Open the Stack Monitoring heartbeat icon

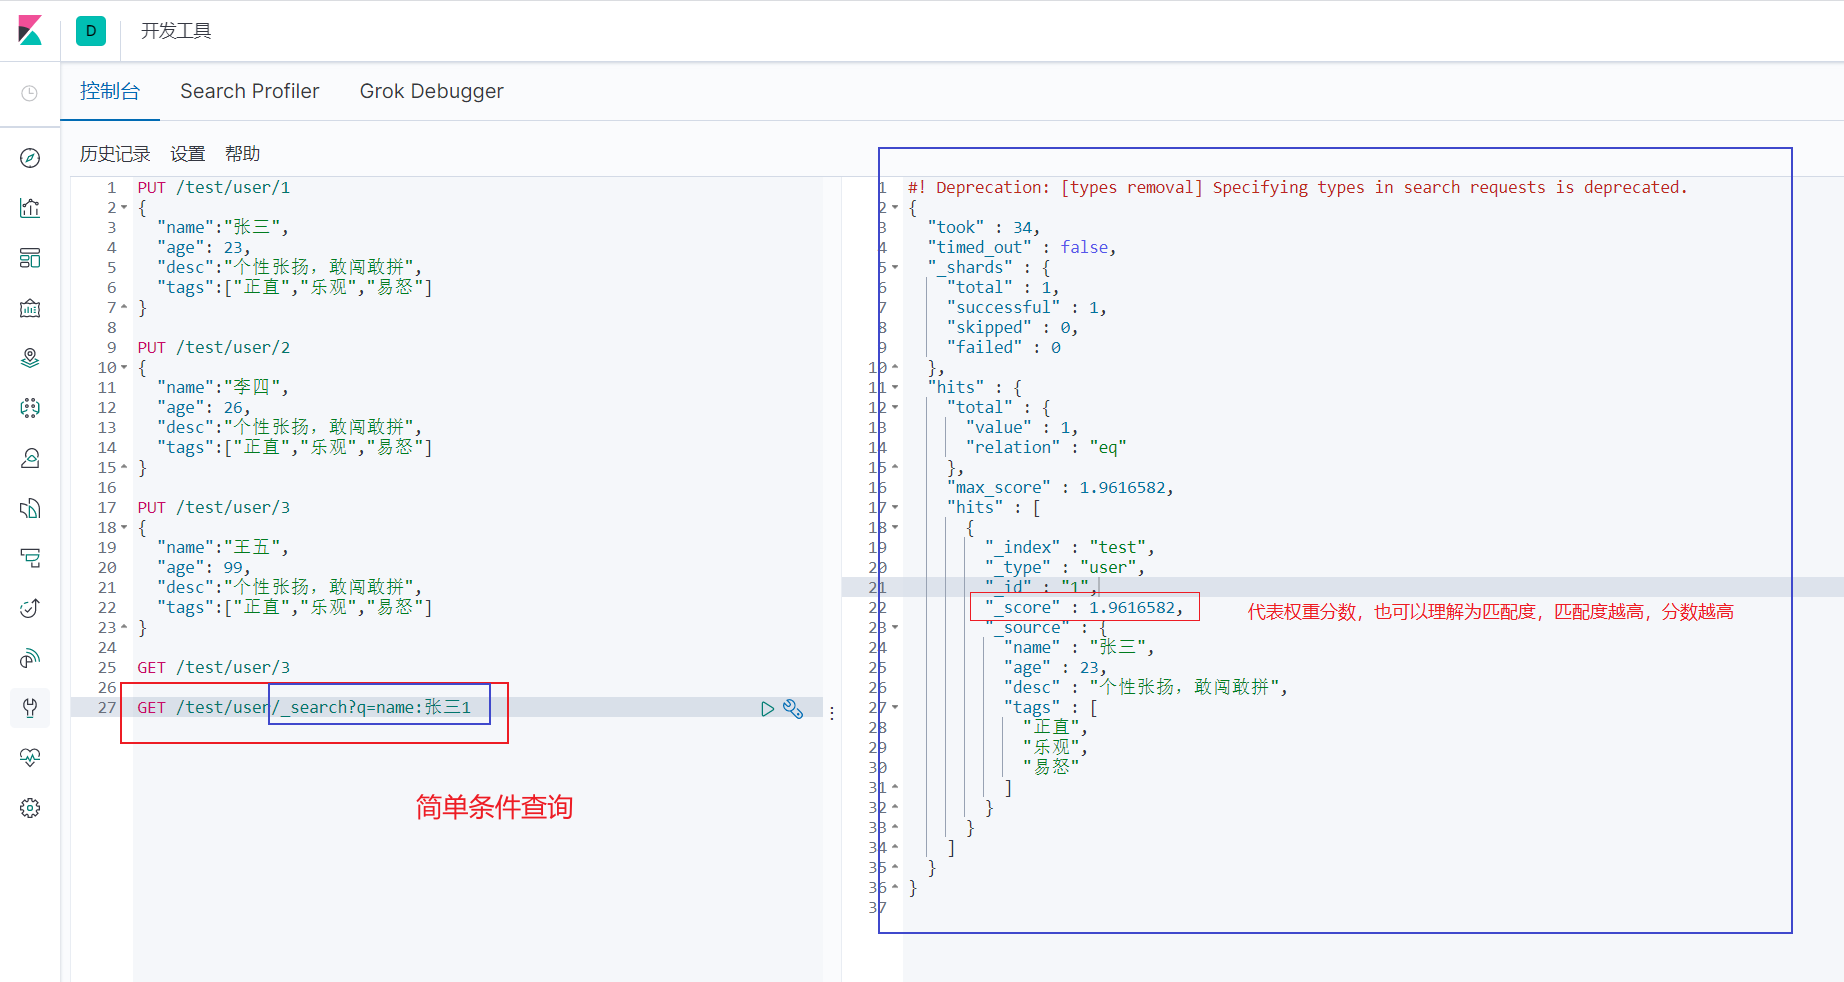click(x=30, y=757)
